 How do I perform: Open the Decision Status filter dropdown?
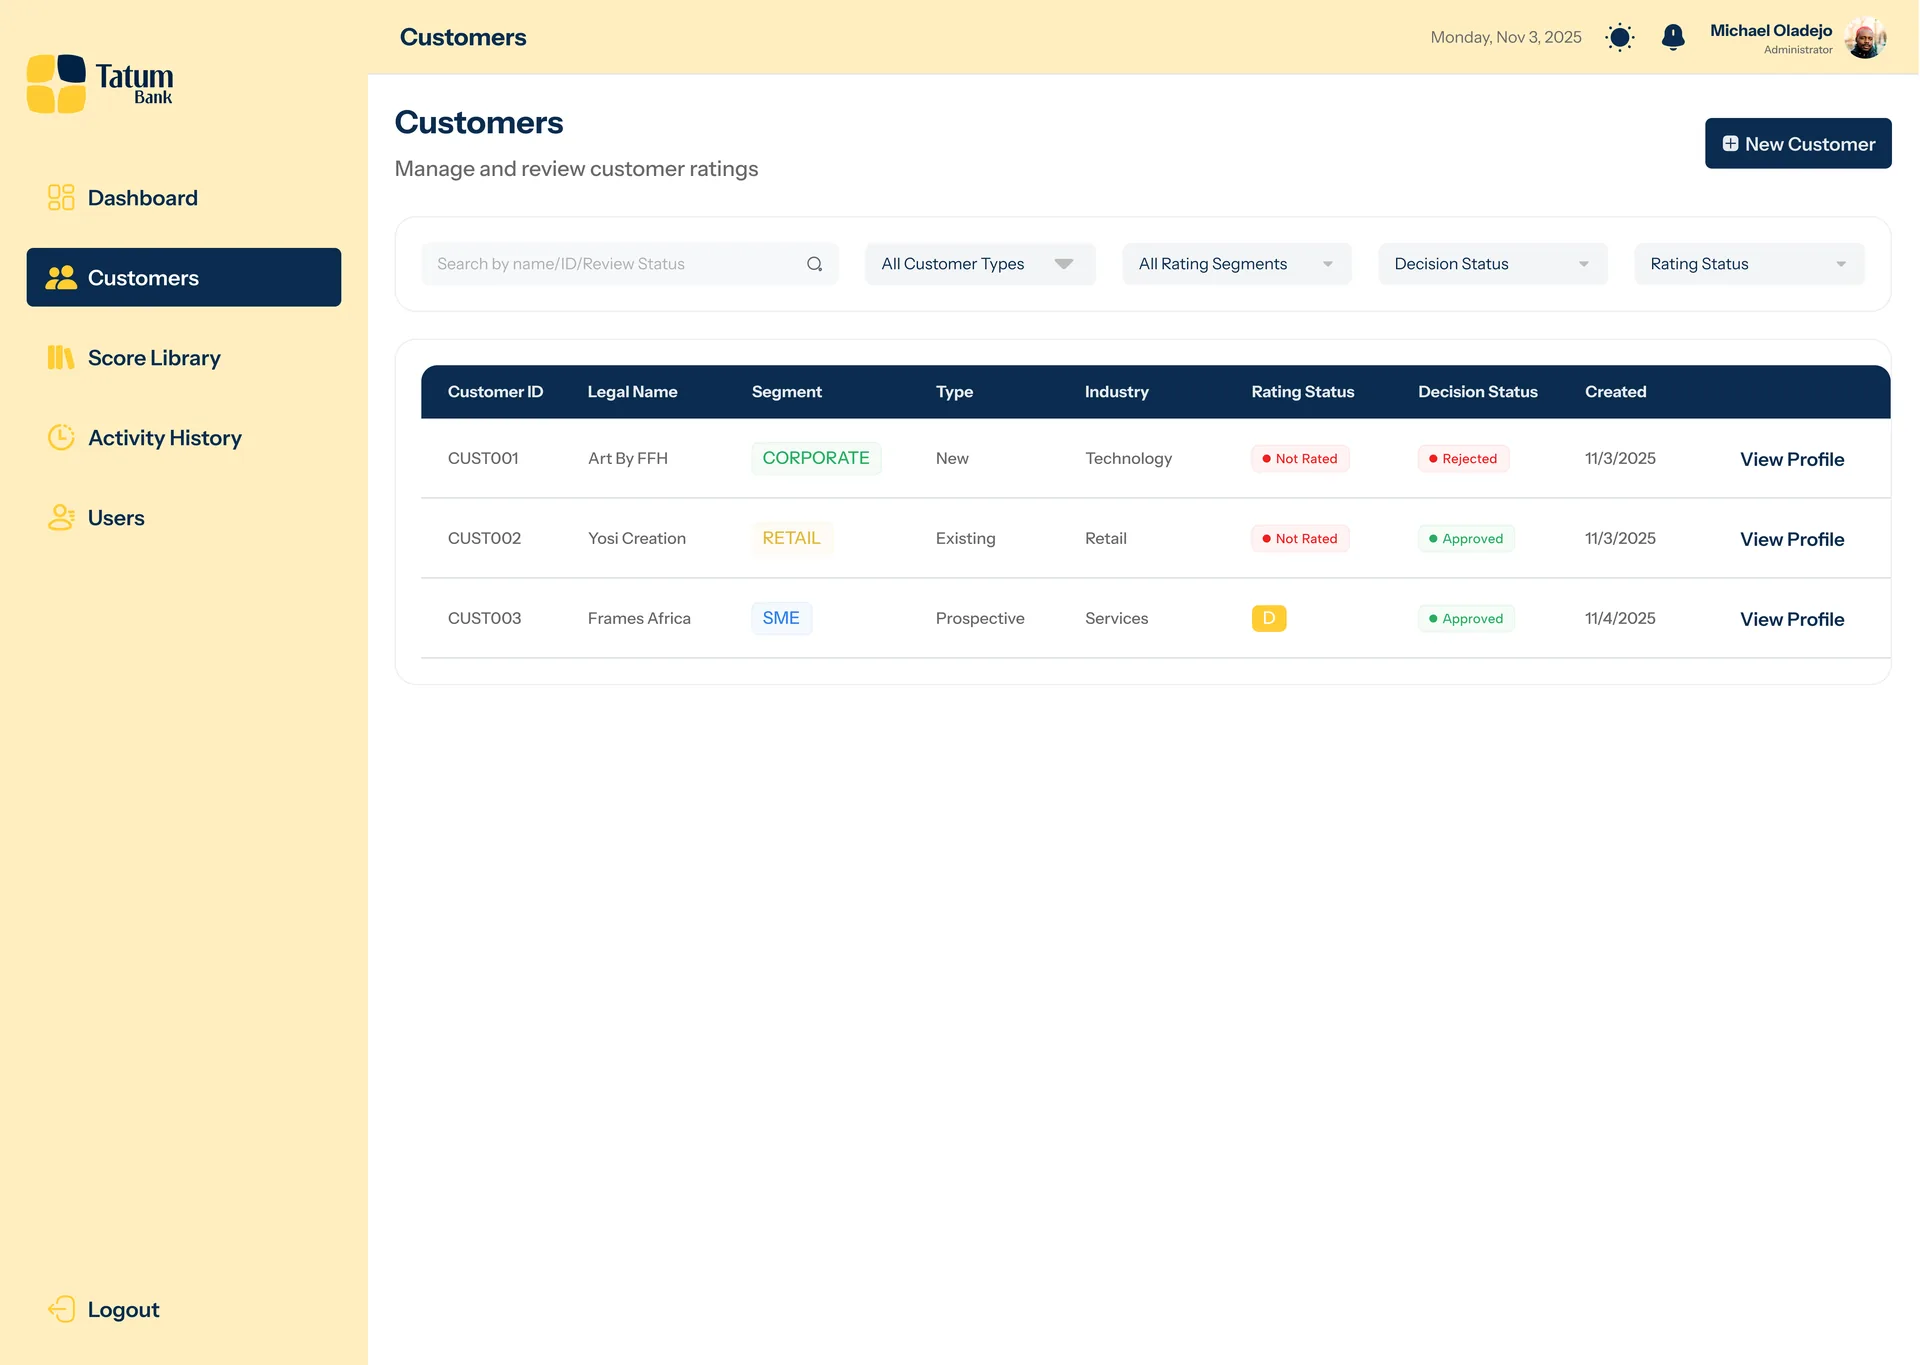(1492, 264)
